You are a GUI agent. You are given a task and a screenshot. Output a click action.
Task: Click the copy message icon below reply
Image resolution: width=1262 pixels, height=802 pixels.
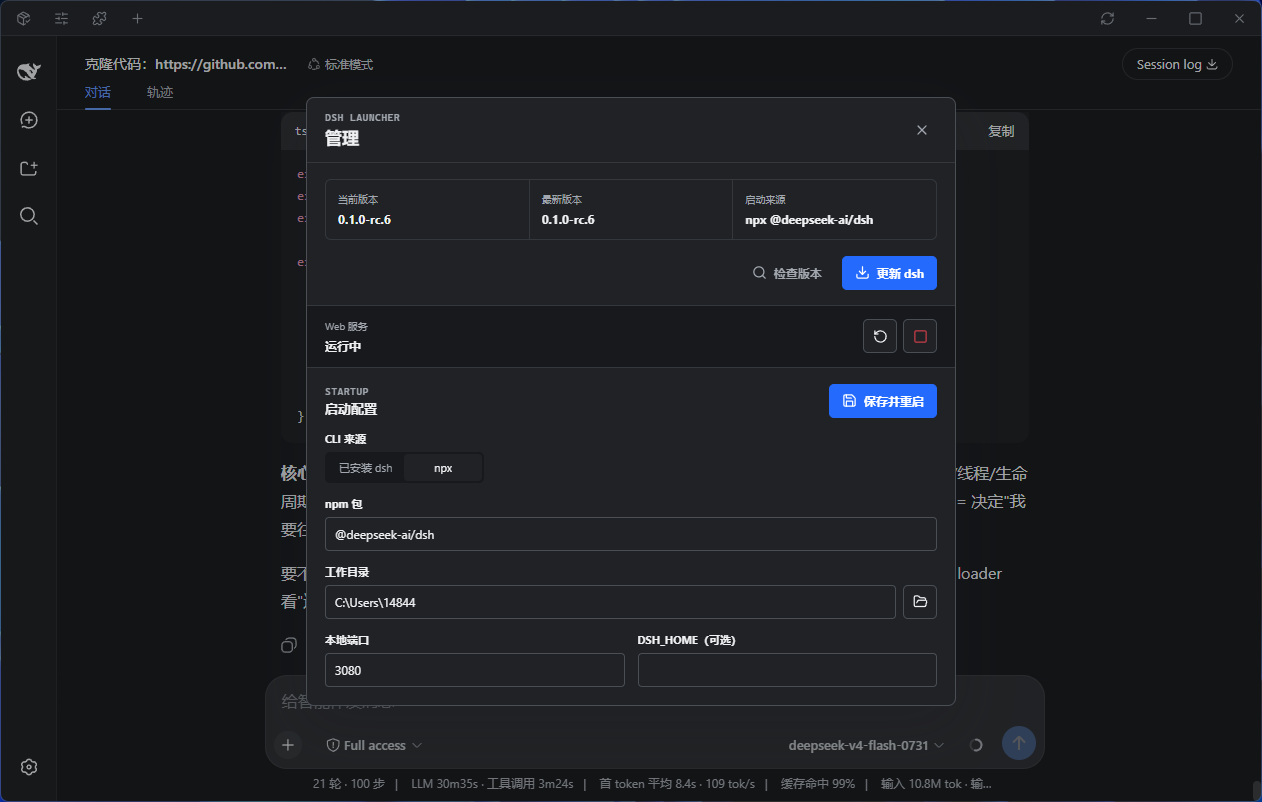289,645
